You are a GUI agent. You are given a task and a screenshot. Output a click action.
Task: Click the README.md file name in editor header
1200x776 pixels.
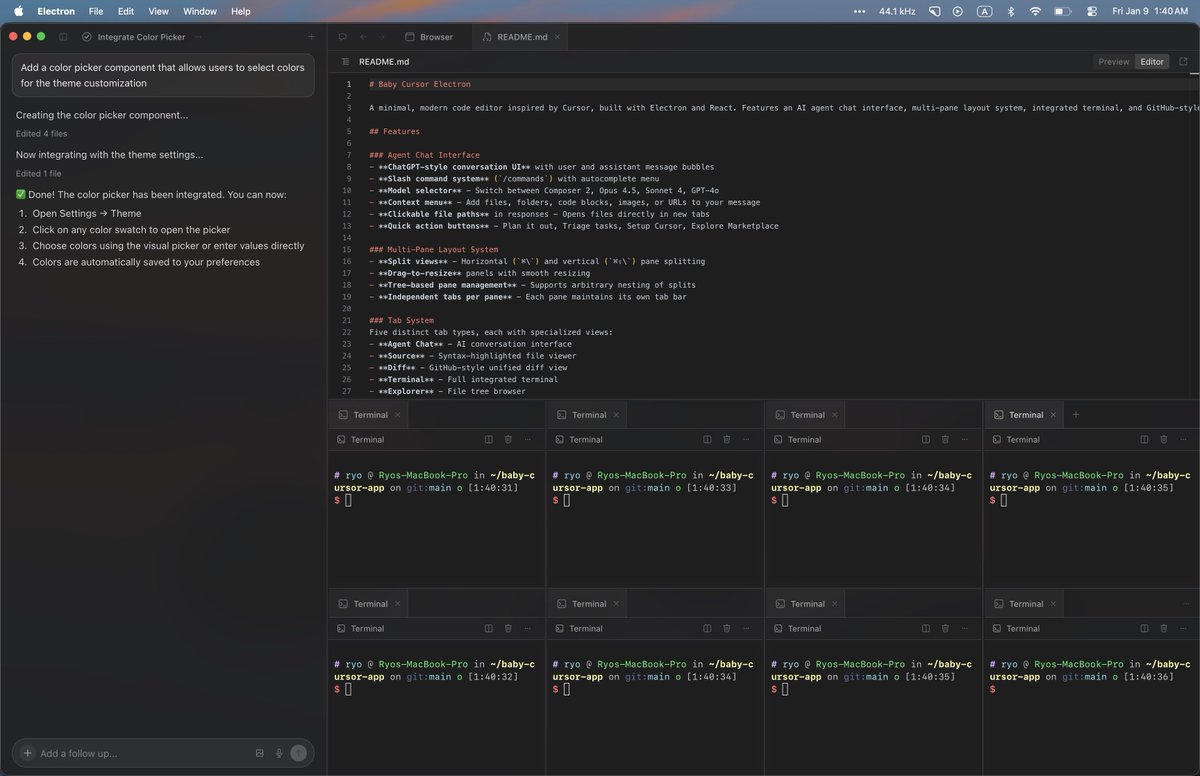tap(384, 62)
